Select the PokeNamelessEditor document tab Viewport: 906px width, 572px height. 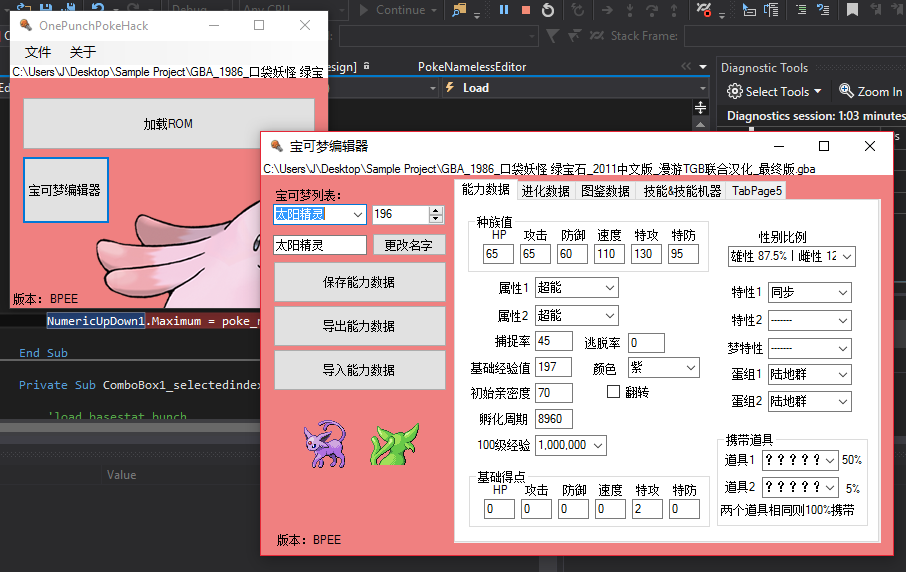coord(472,67)
